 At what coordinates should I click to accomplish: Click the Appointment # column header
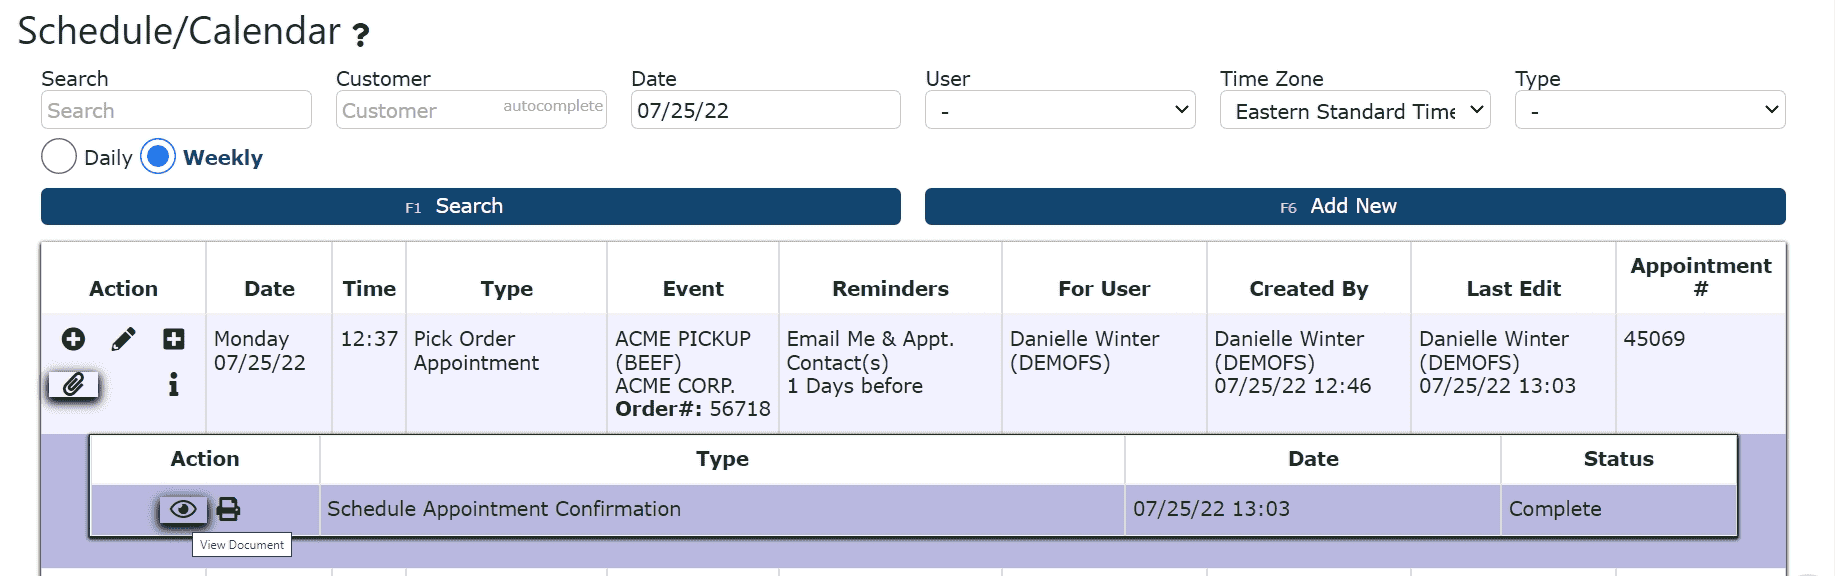coord(1700,277)
